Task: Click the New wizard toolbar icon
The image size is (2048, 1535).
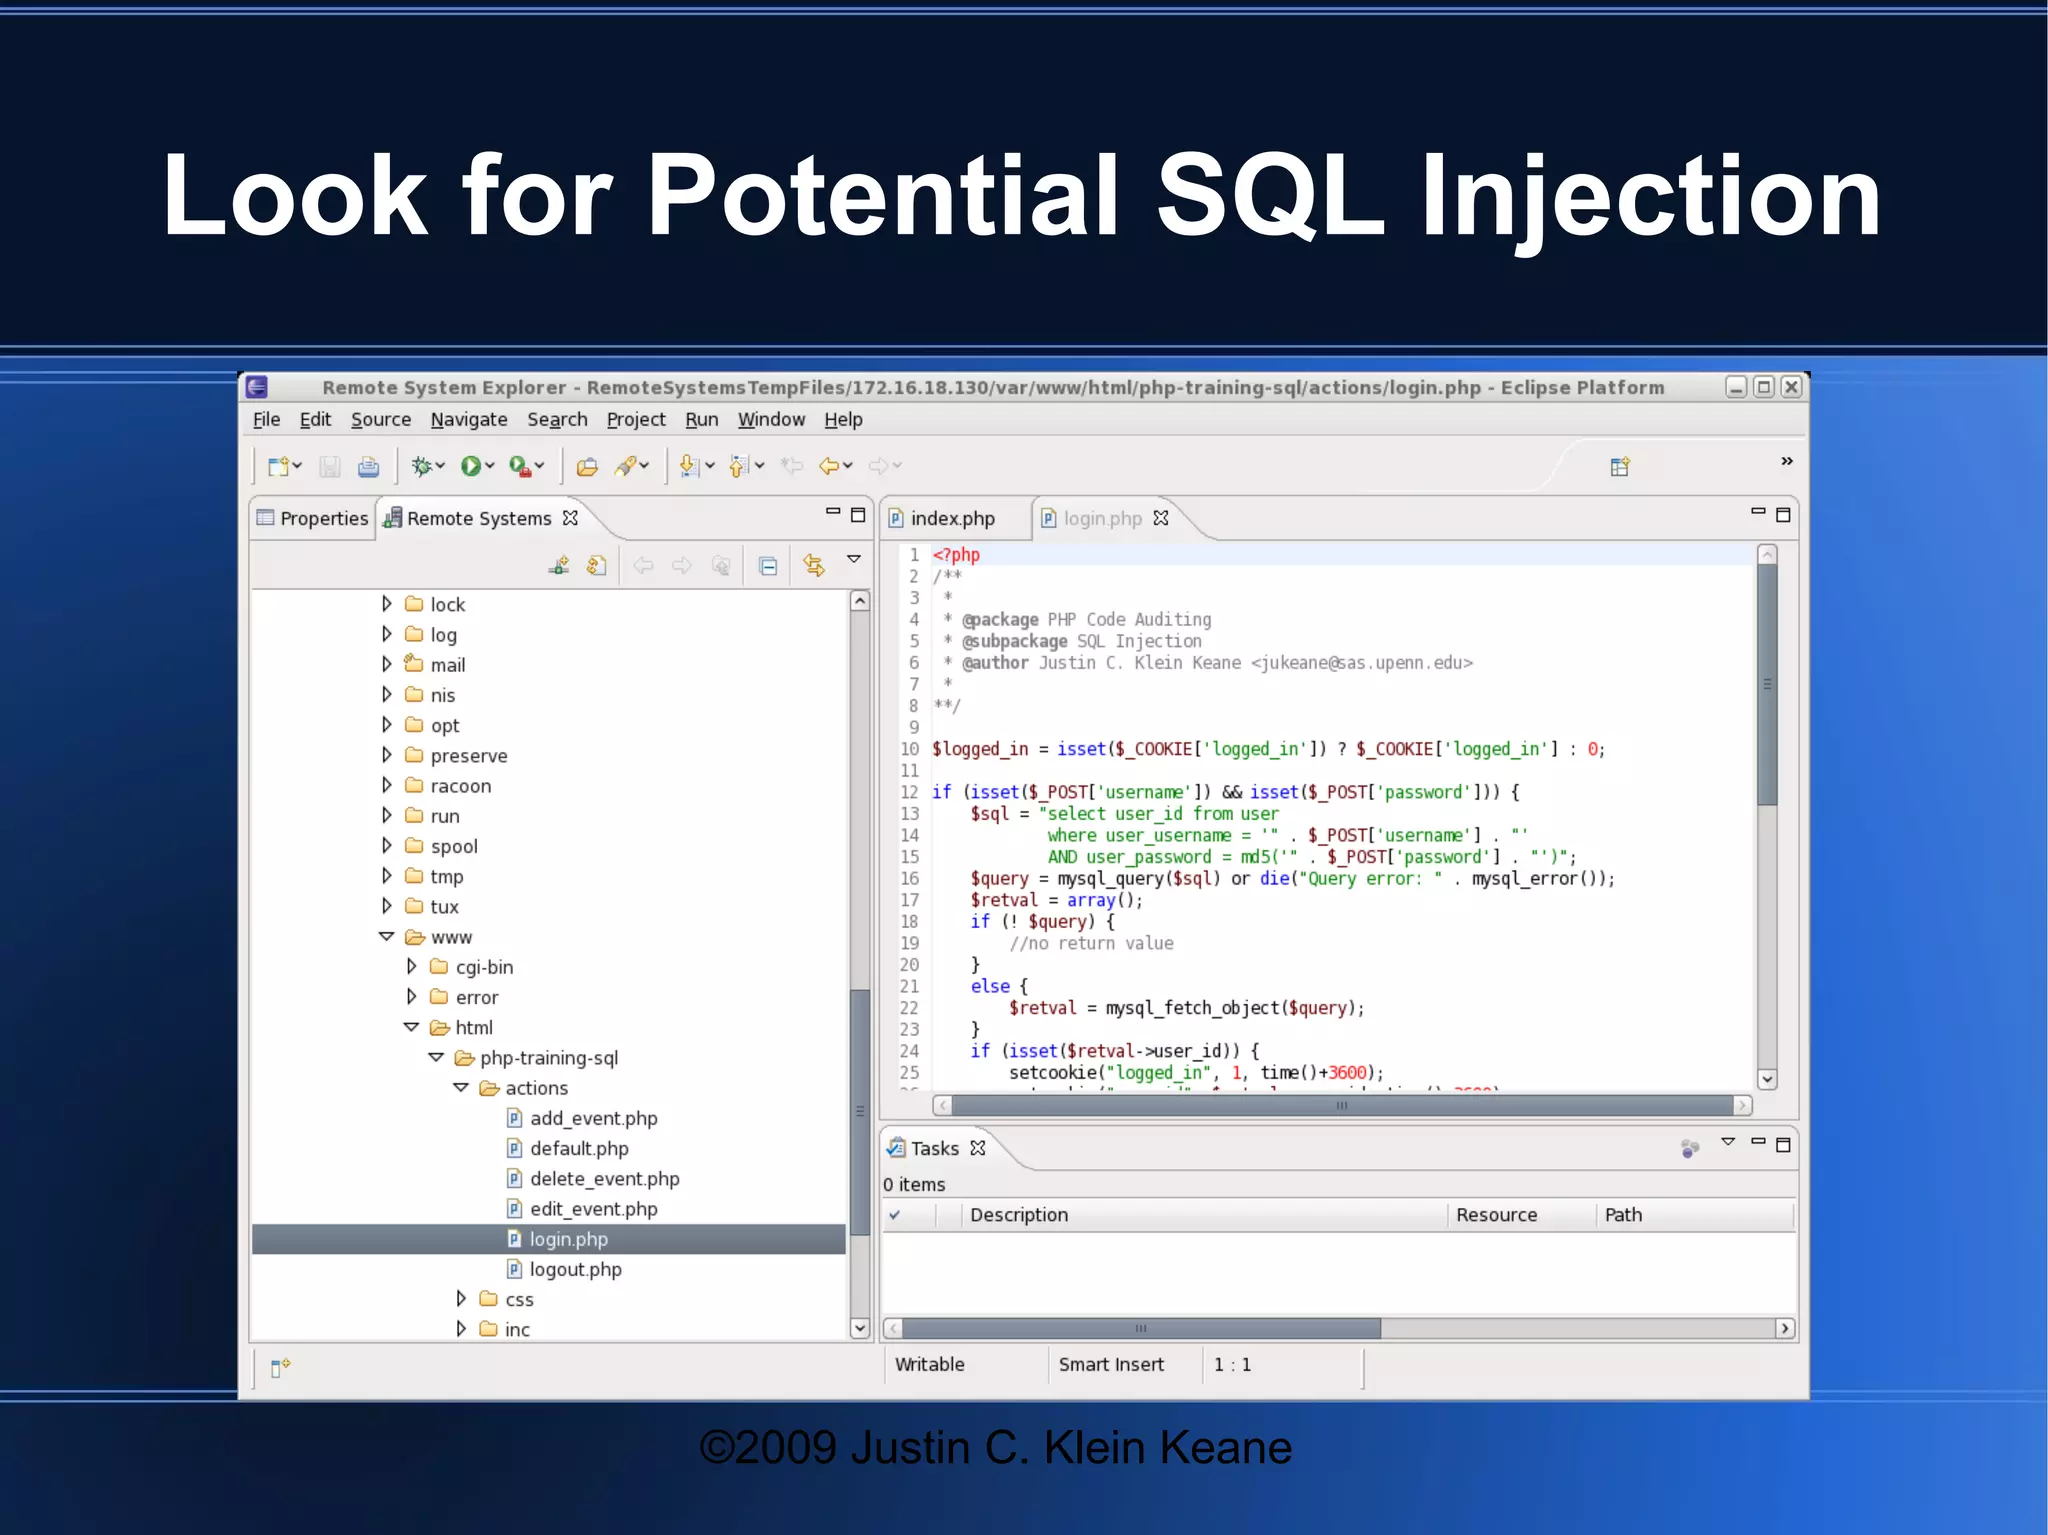Action: point(278,466)
